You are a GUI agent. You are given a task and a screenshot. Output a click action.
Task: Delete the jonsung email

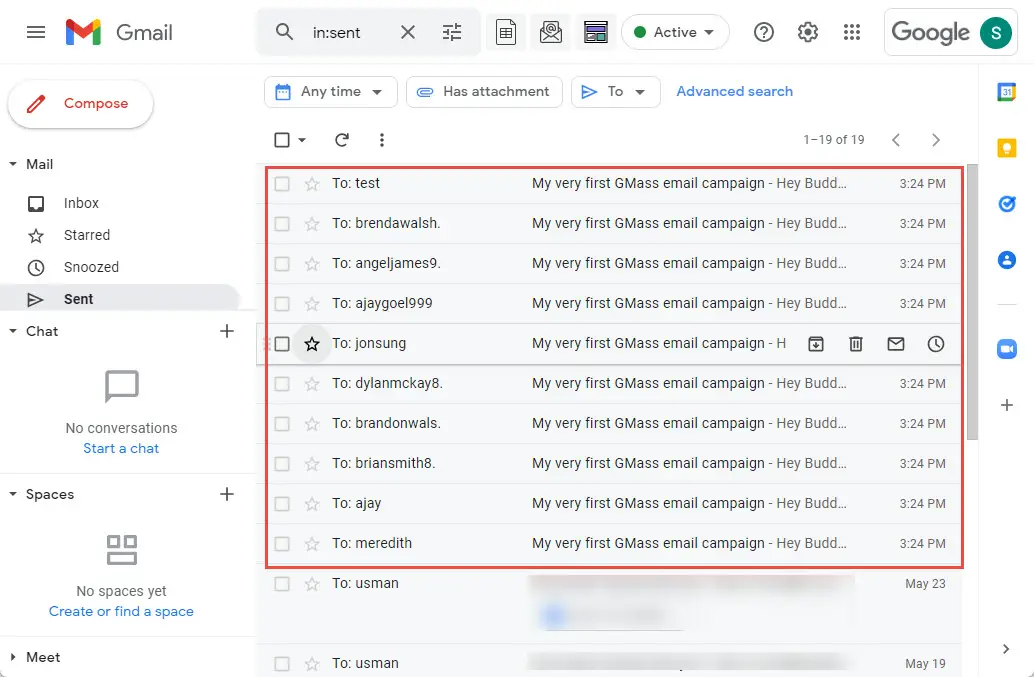(855, 343)
